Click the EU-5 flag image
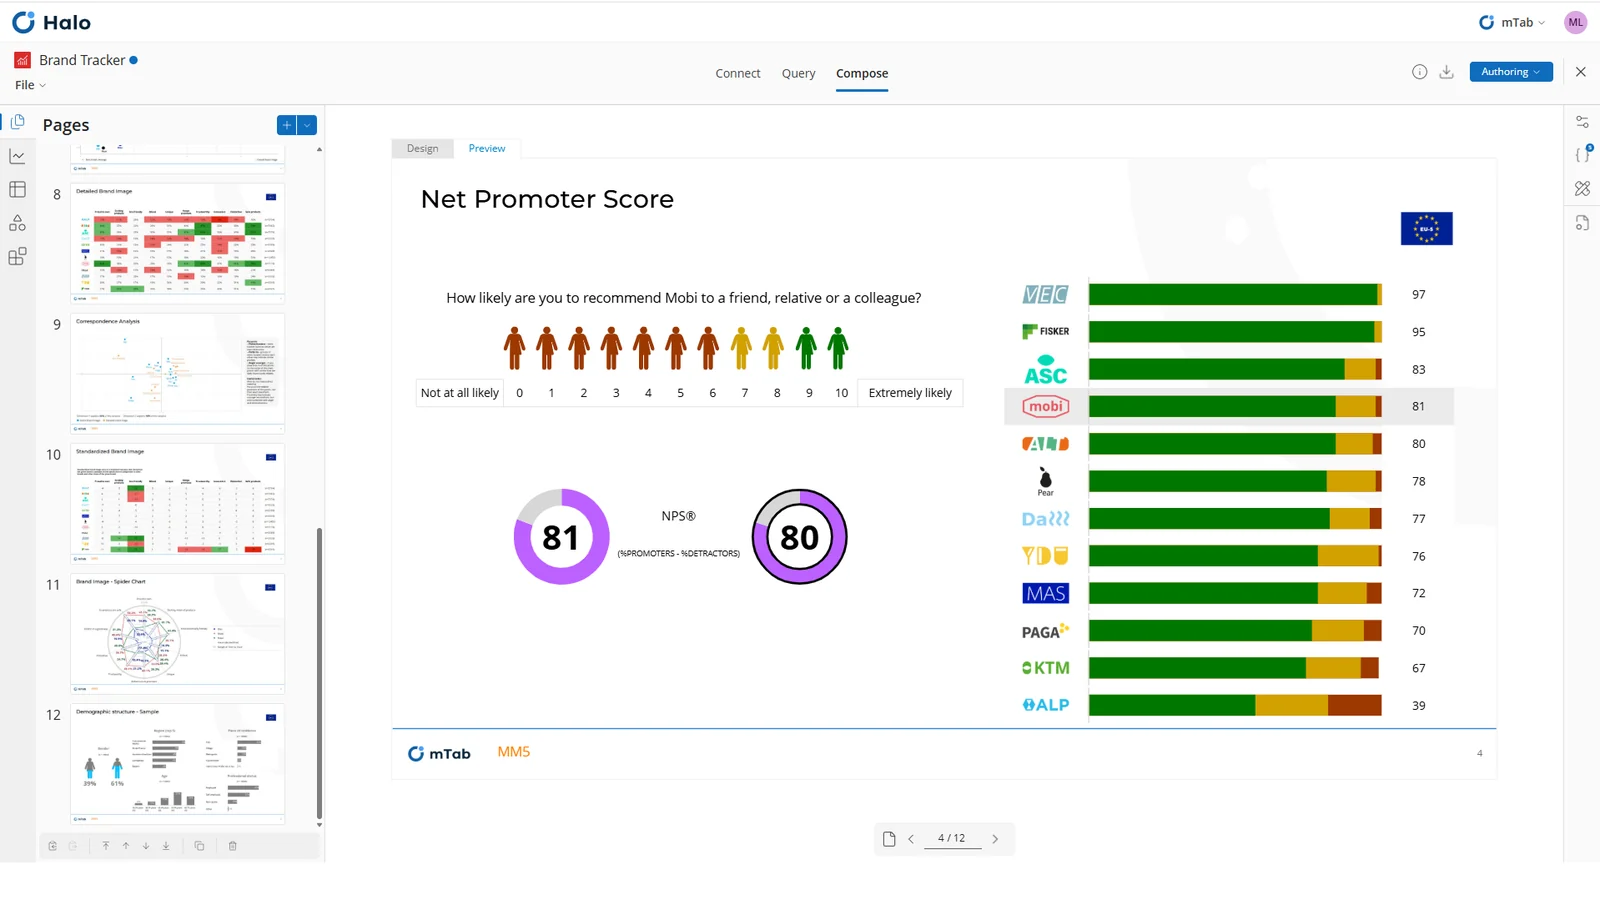This screenshot has width=1600, height=900. pos(1427,229)
